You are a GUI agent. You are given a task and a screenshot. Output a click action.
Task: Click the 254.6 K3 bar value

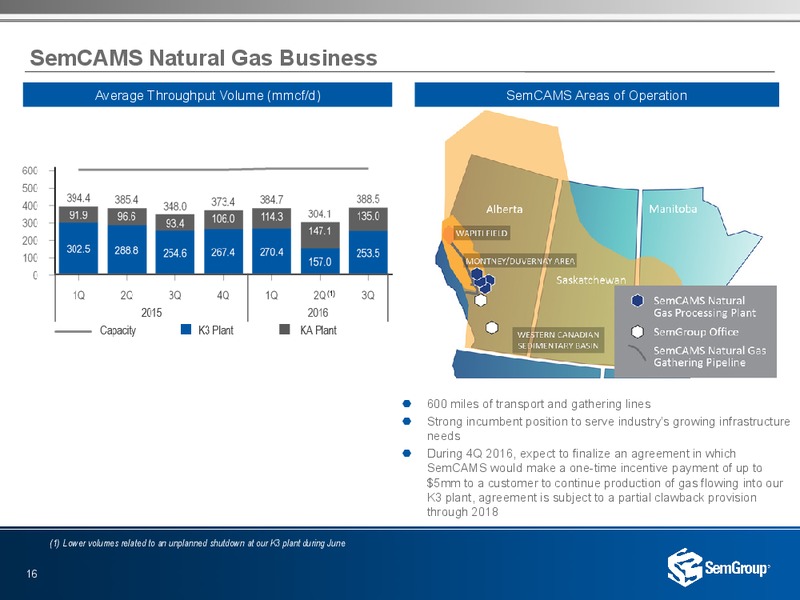pyautogui.click(x=175, y=253)
